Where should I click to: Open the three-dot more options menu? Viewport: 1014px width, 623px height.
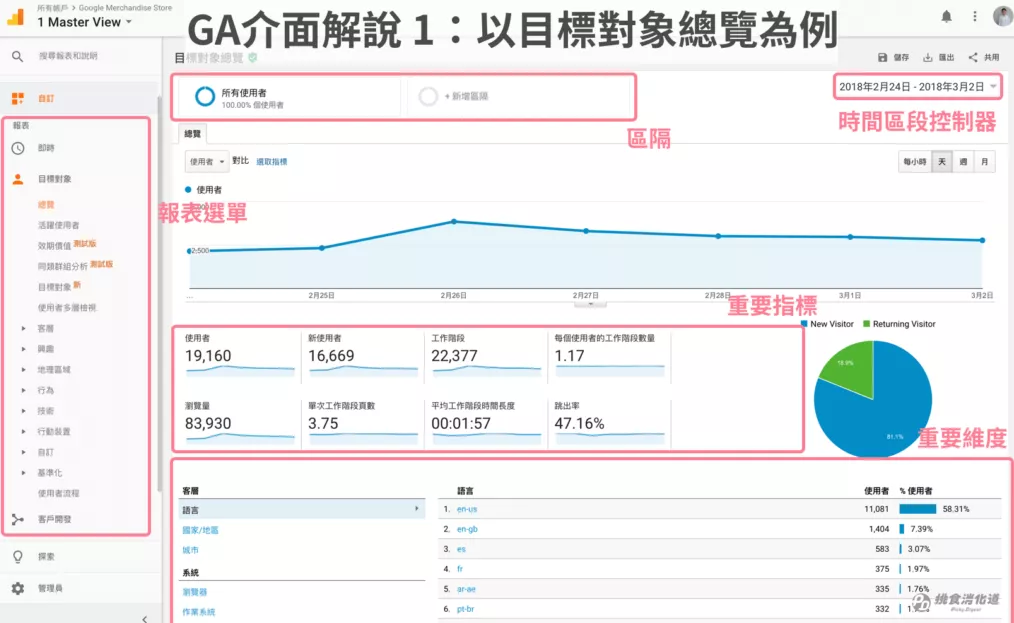click(975, 16)
